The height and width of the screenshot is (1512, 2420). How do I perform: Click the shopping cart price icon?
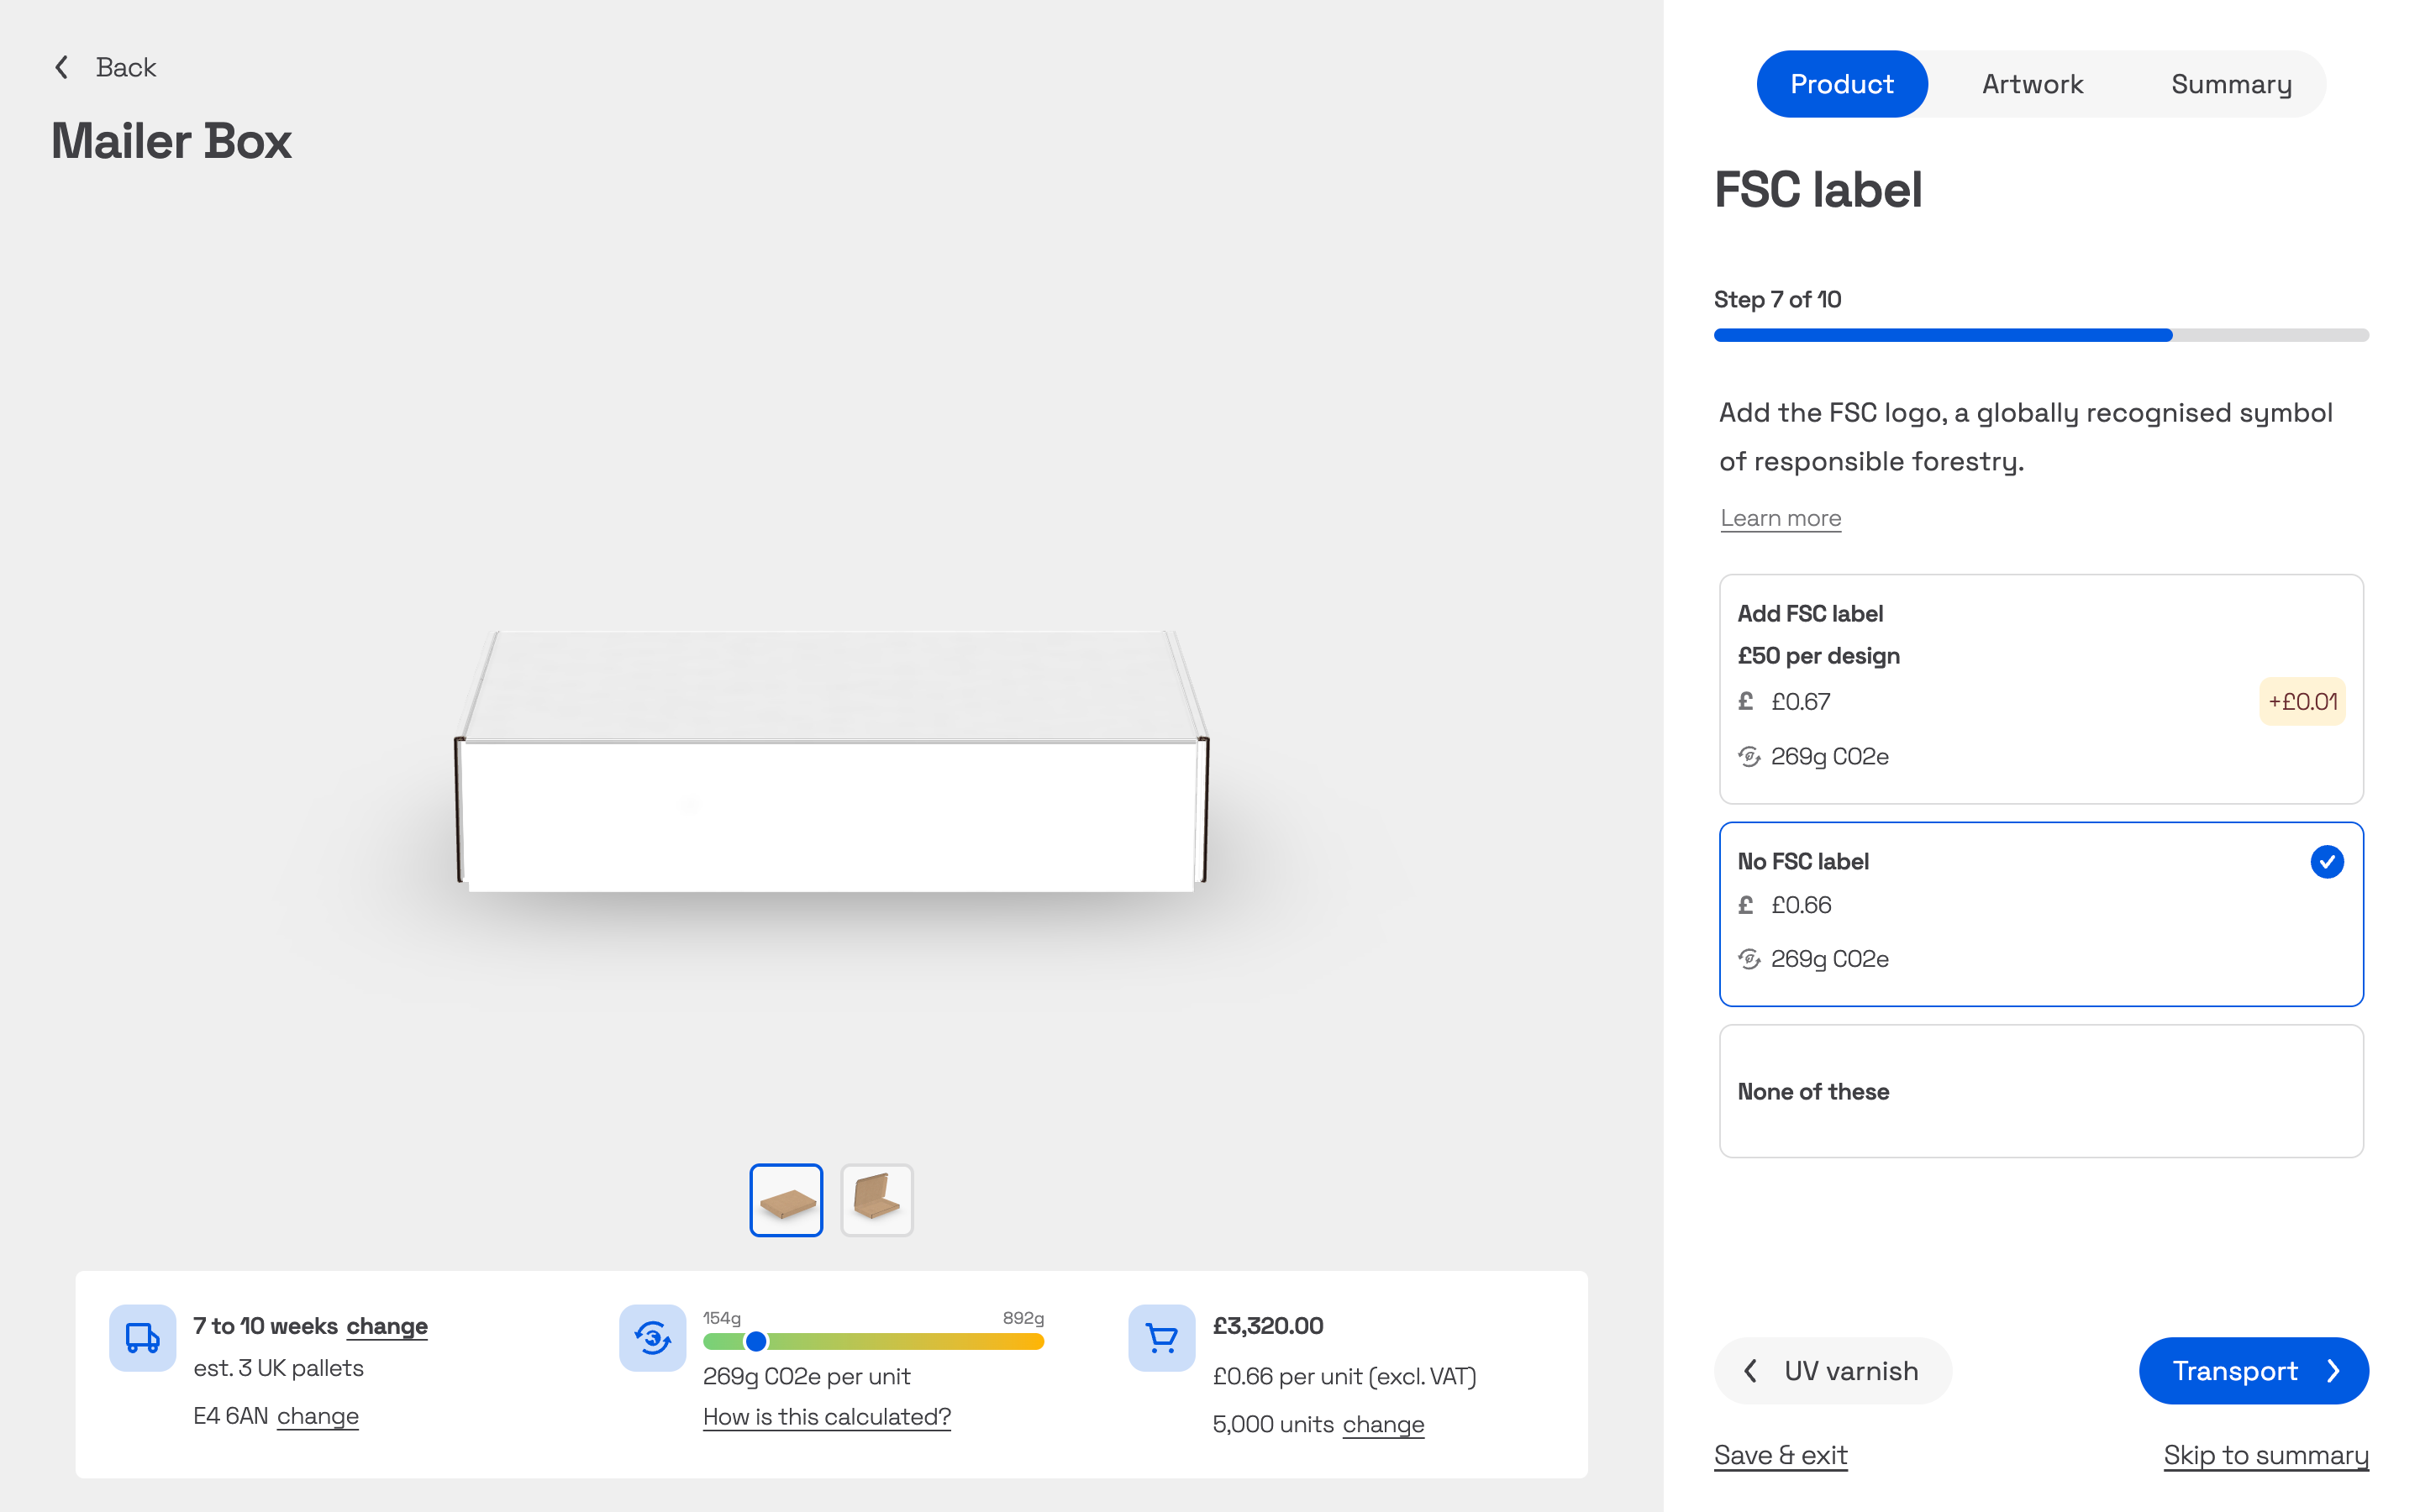click(x=1161, y=1337)
